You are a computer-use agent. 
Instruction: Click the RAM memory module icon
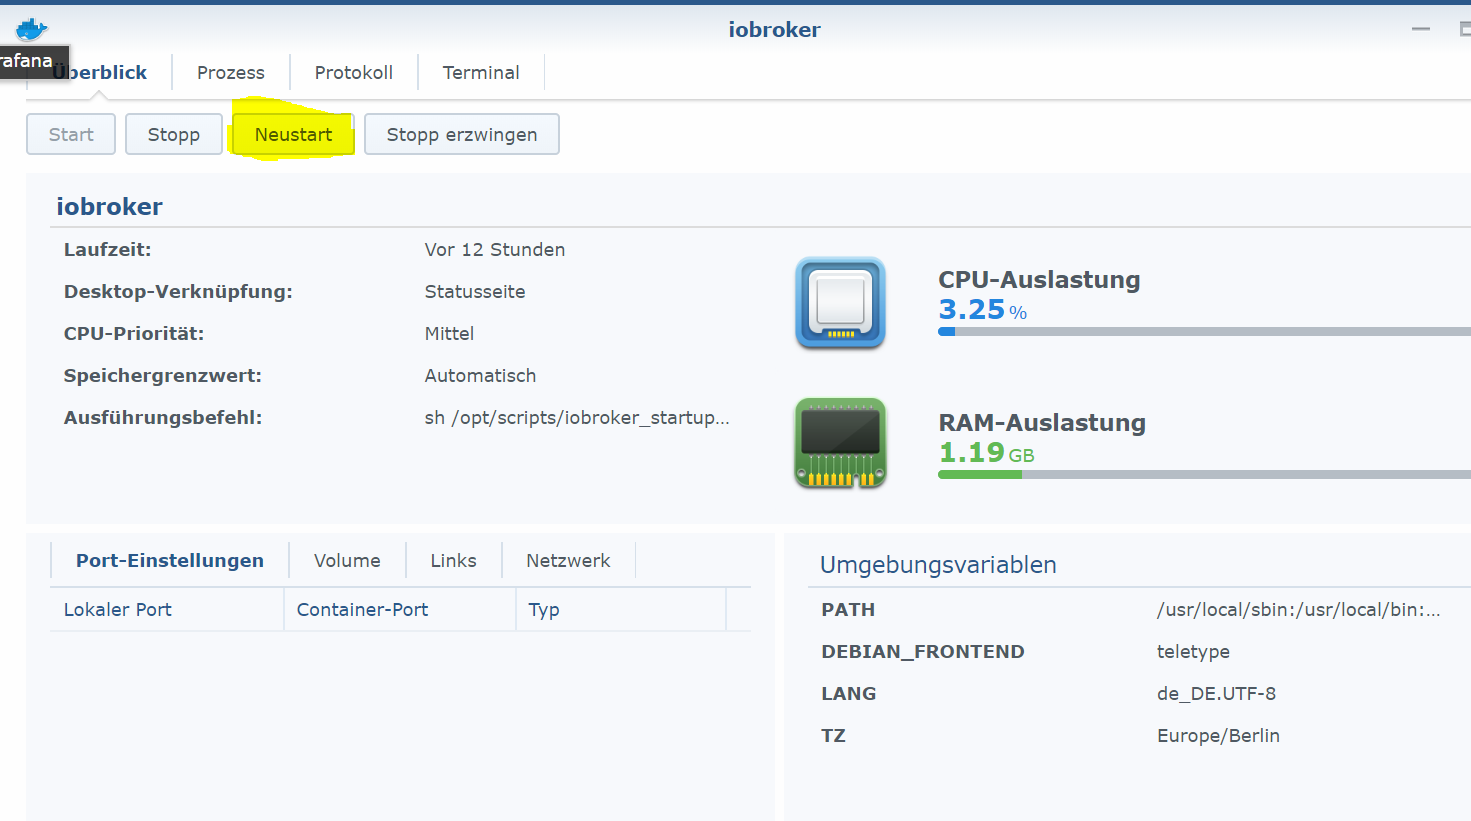(840, 443)
